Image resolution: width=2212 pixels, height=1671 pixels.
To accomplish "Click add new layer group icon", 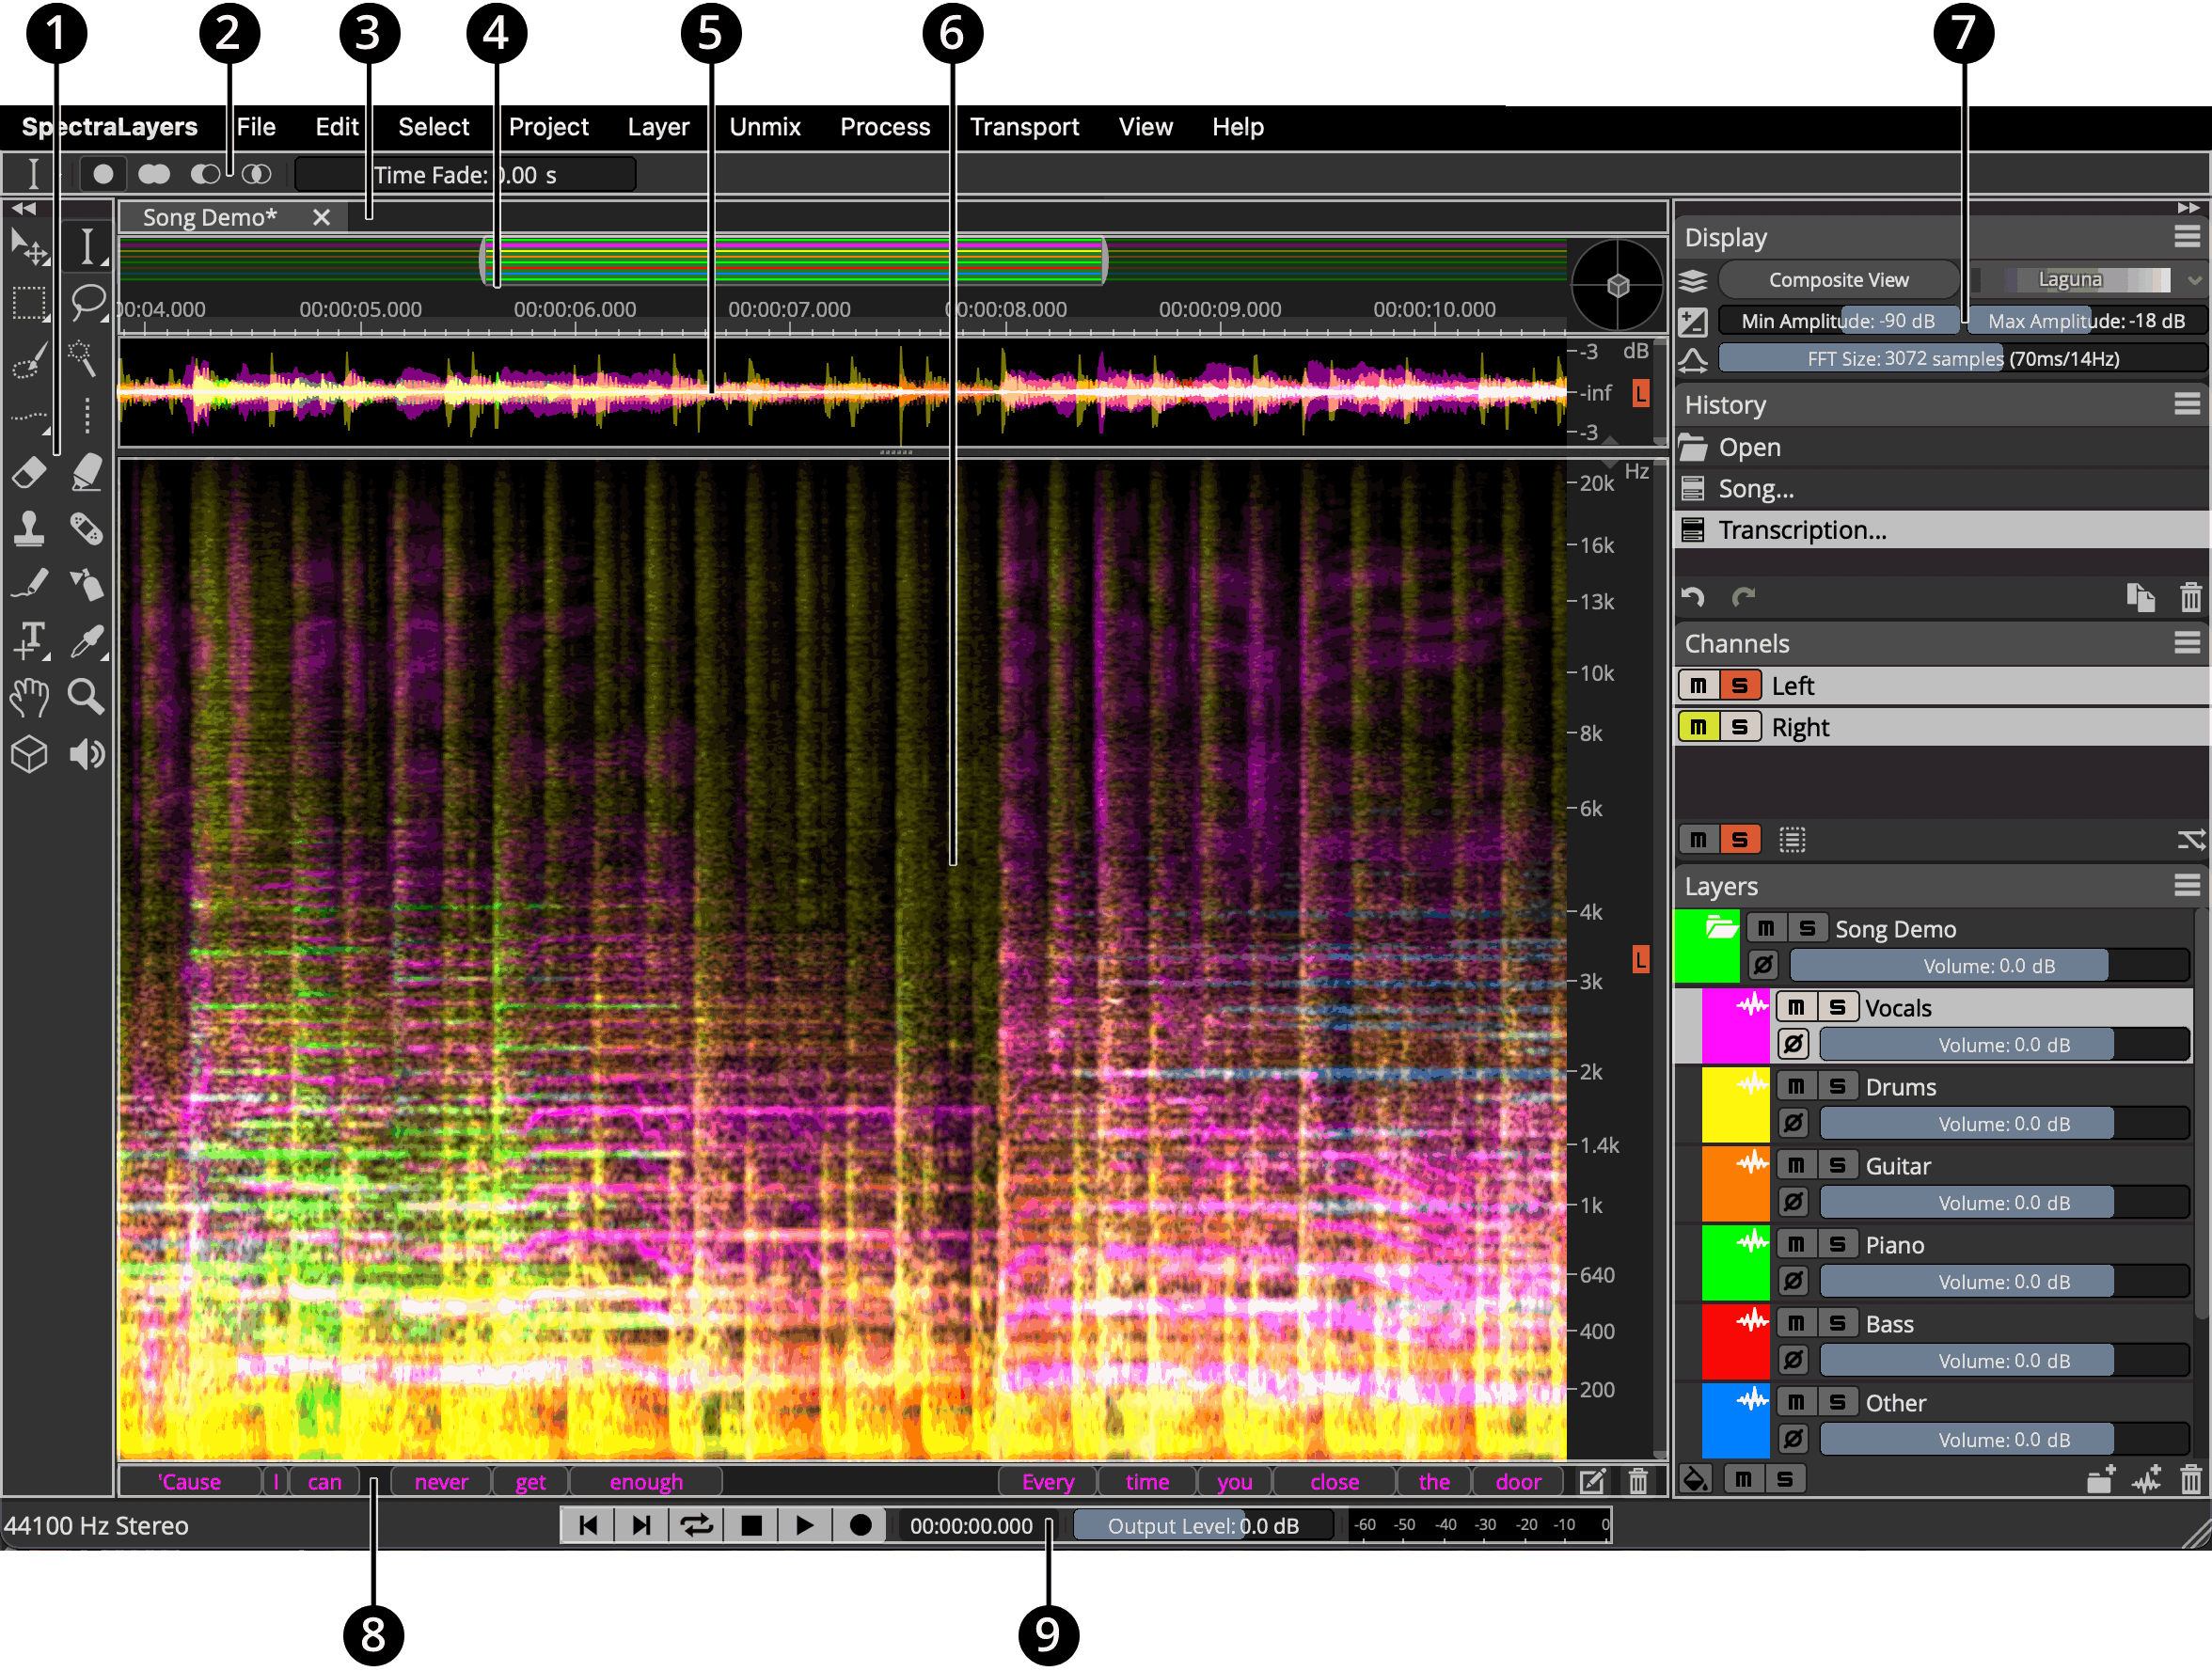I will point(2101,1479).
